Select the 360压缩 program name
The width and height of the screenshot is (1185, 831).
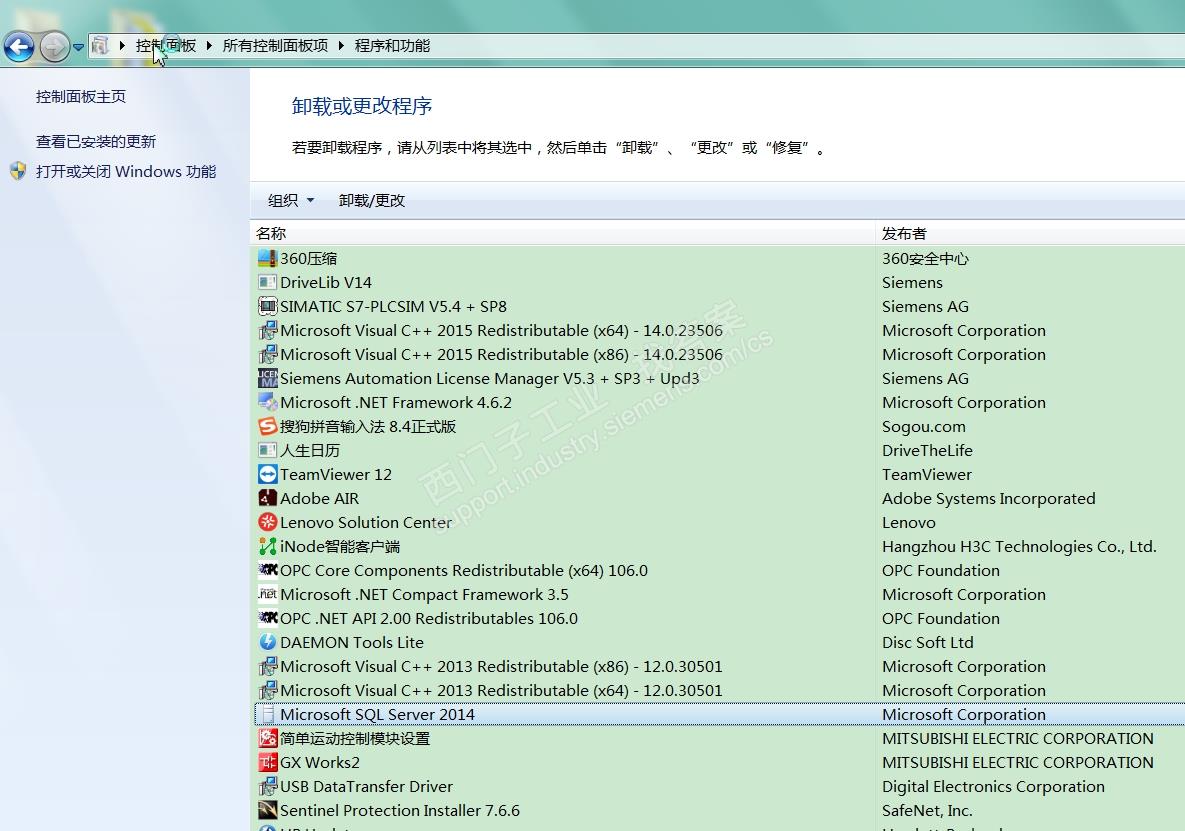(x=308, y=258)
